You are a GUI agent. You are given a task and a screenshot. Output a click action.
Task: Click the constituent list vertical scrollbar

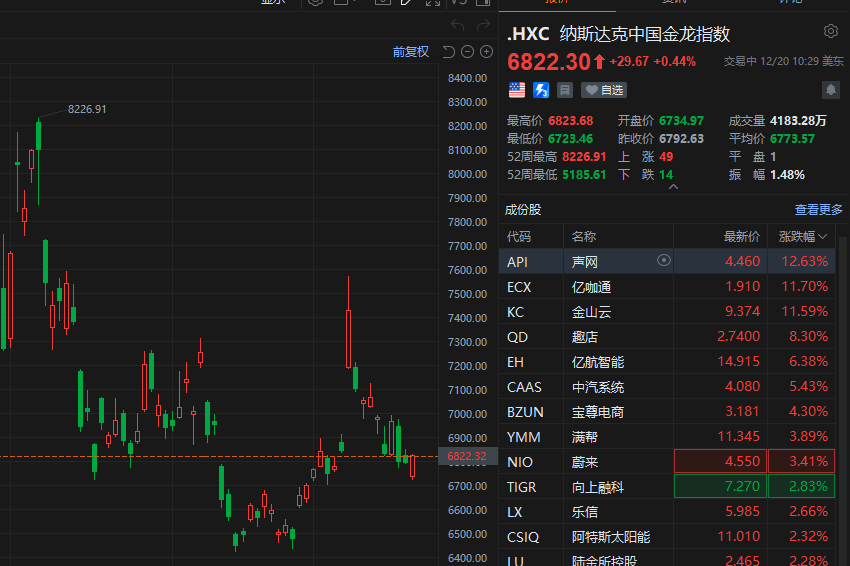[845, 400]
